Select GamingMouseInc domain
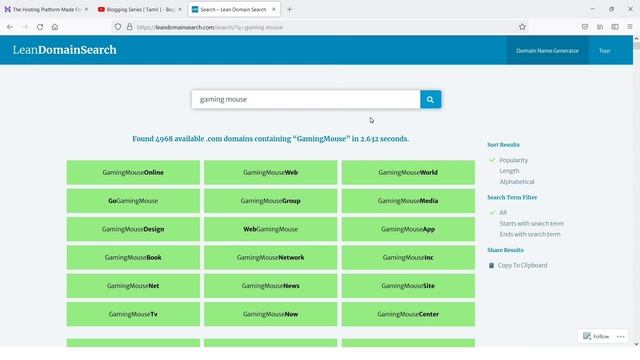 tap(408, 257)
